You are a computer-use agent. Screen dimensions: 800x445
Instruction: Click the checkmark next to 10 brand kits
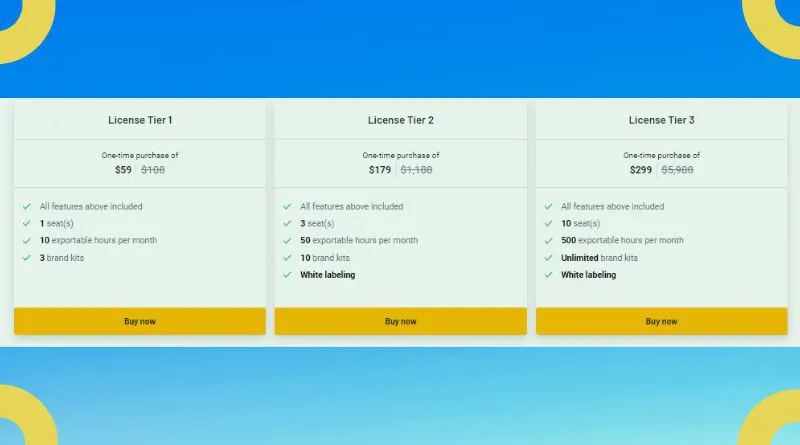tap(288, 258)
